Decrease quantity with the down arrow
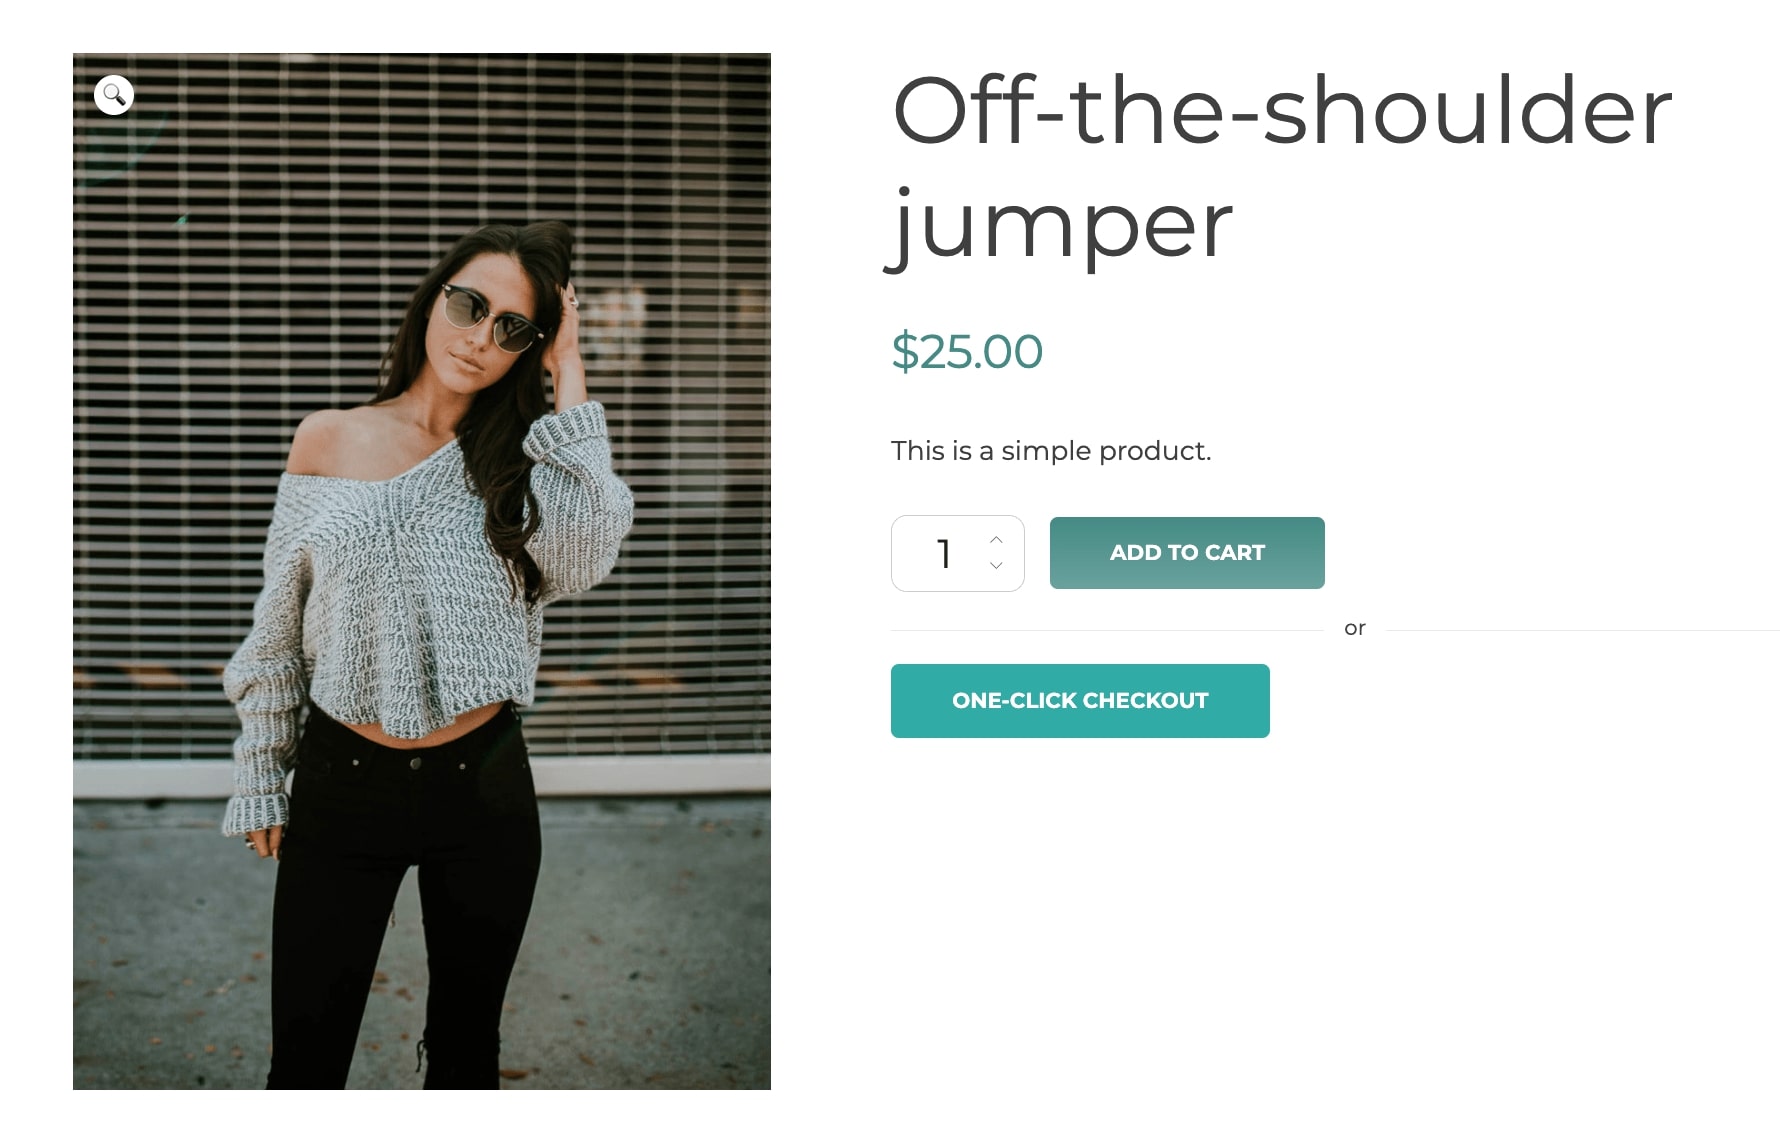The height and width of the screenshot is (1132, 1780). click(x=996, y=566)
